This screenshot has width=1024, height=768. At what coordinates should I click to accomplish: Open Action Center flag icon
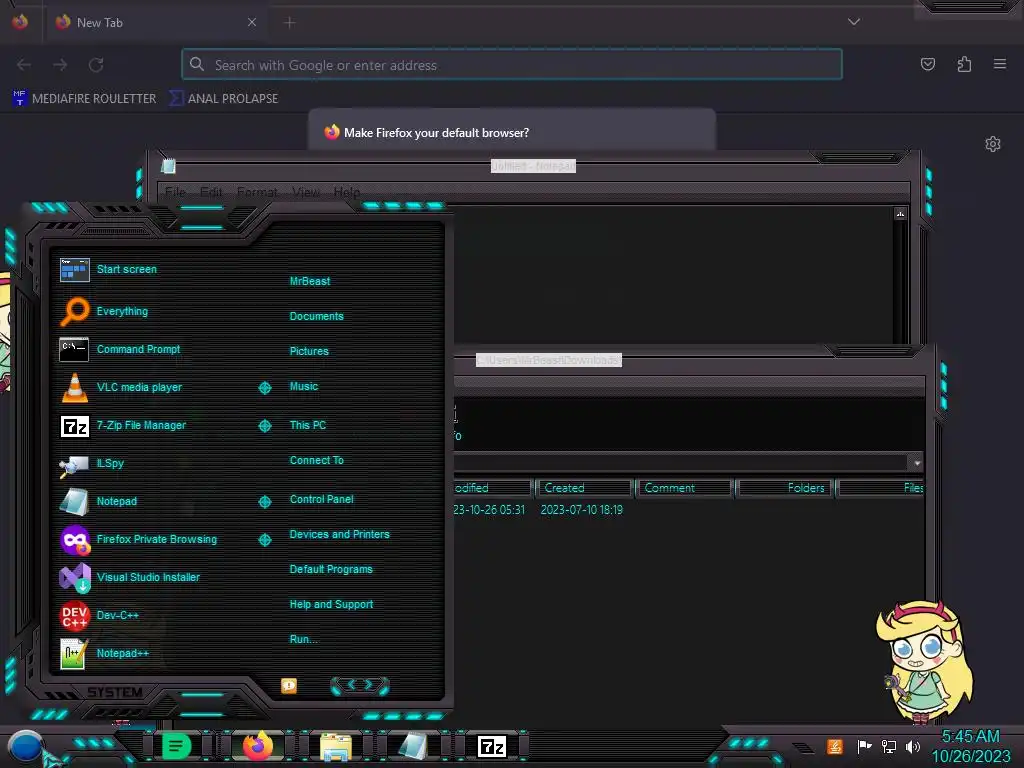[x=864, y=746]
